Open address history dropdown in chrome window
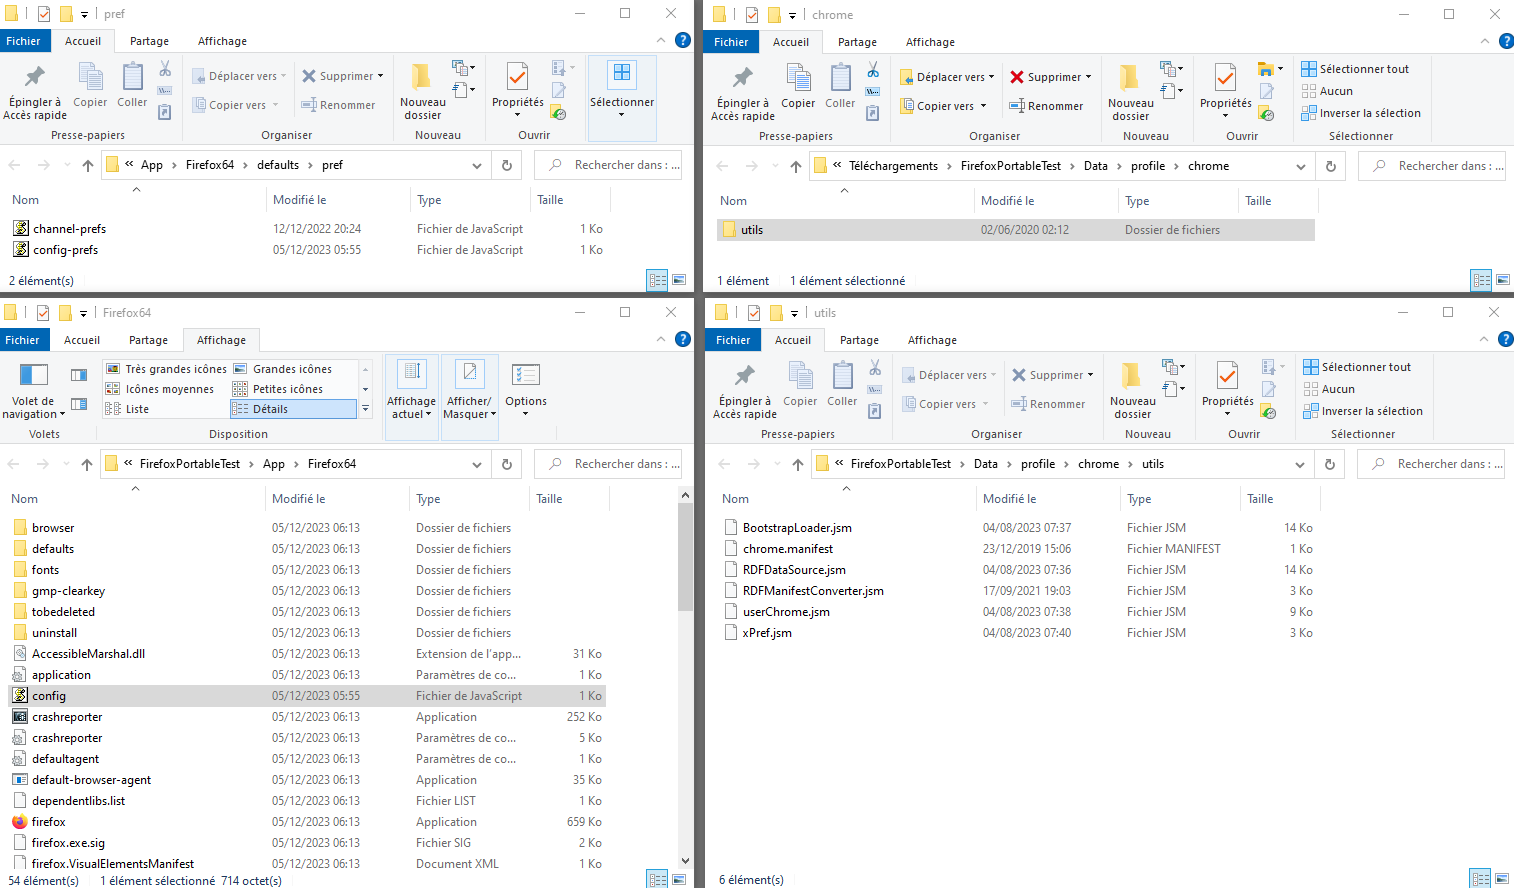Image resolution: width=1514 pixels, height=888 pixels. (x=1301, y=166)
